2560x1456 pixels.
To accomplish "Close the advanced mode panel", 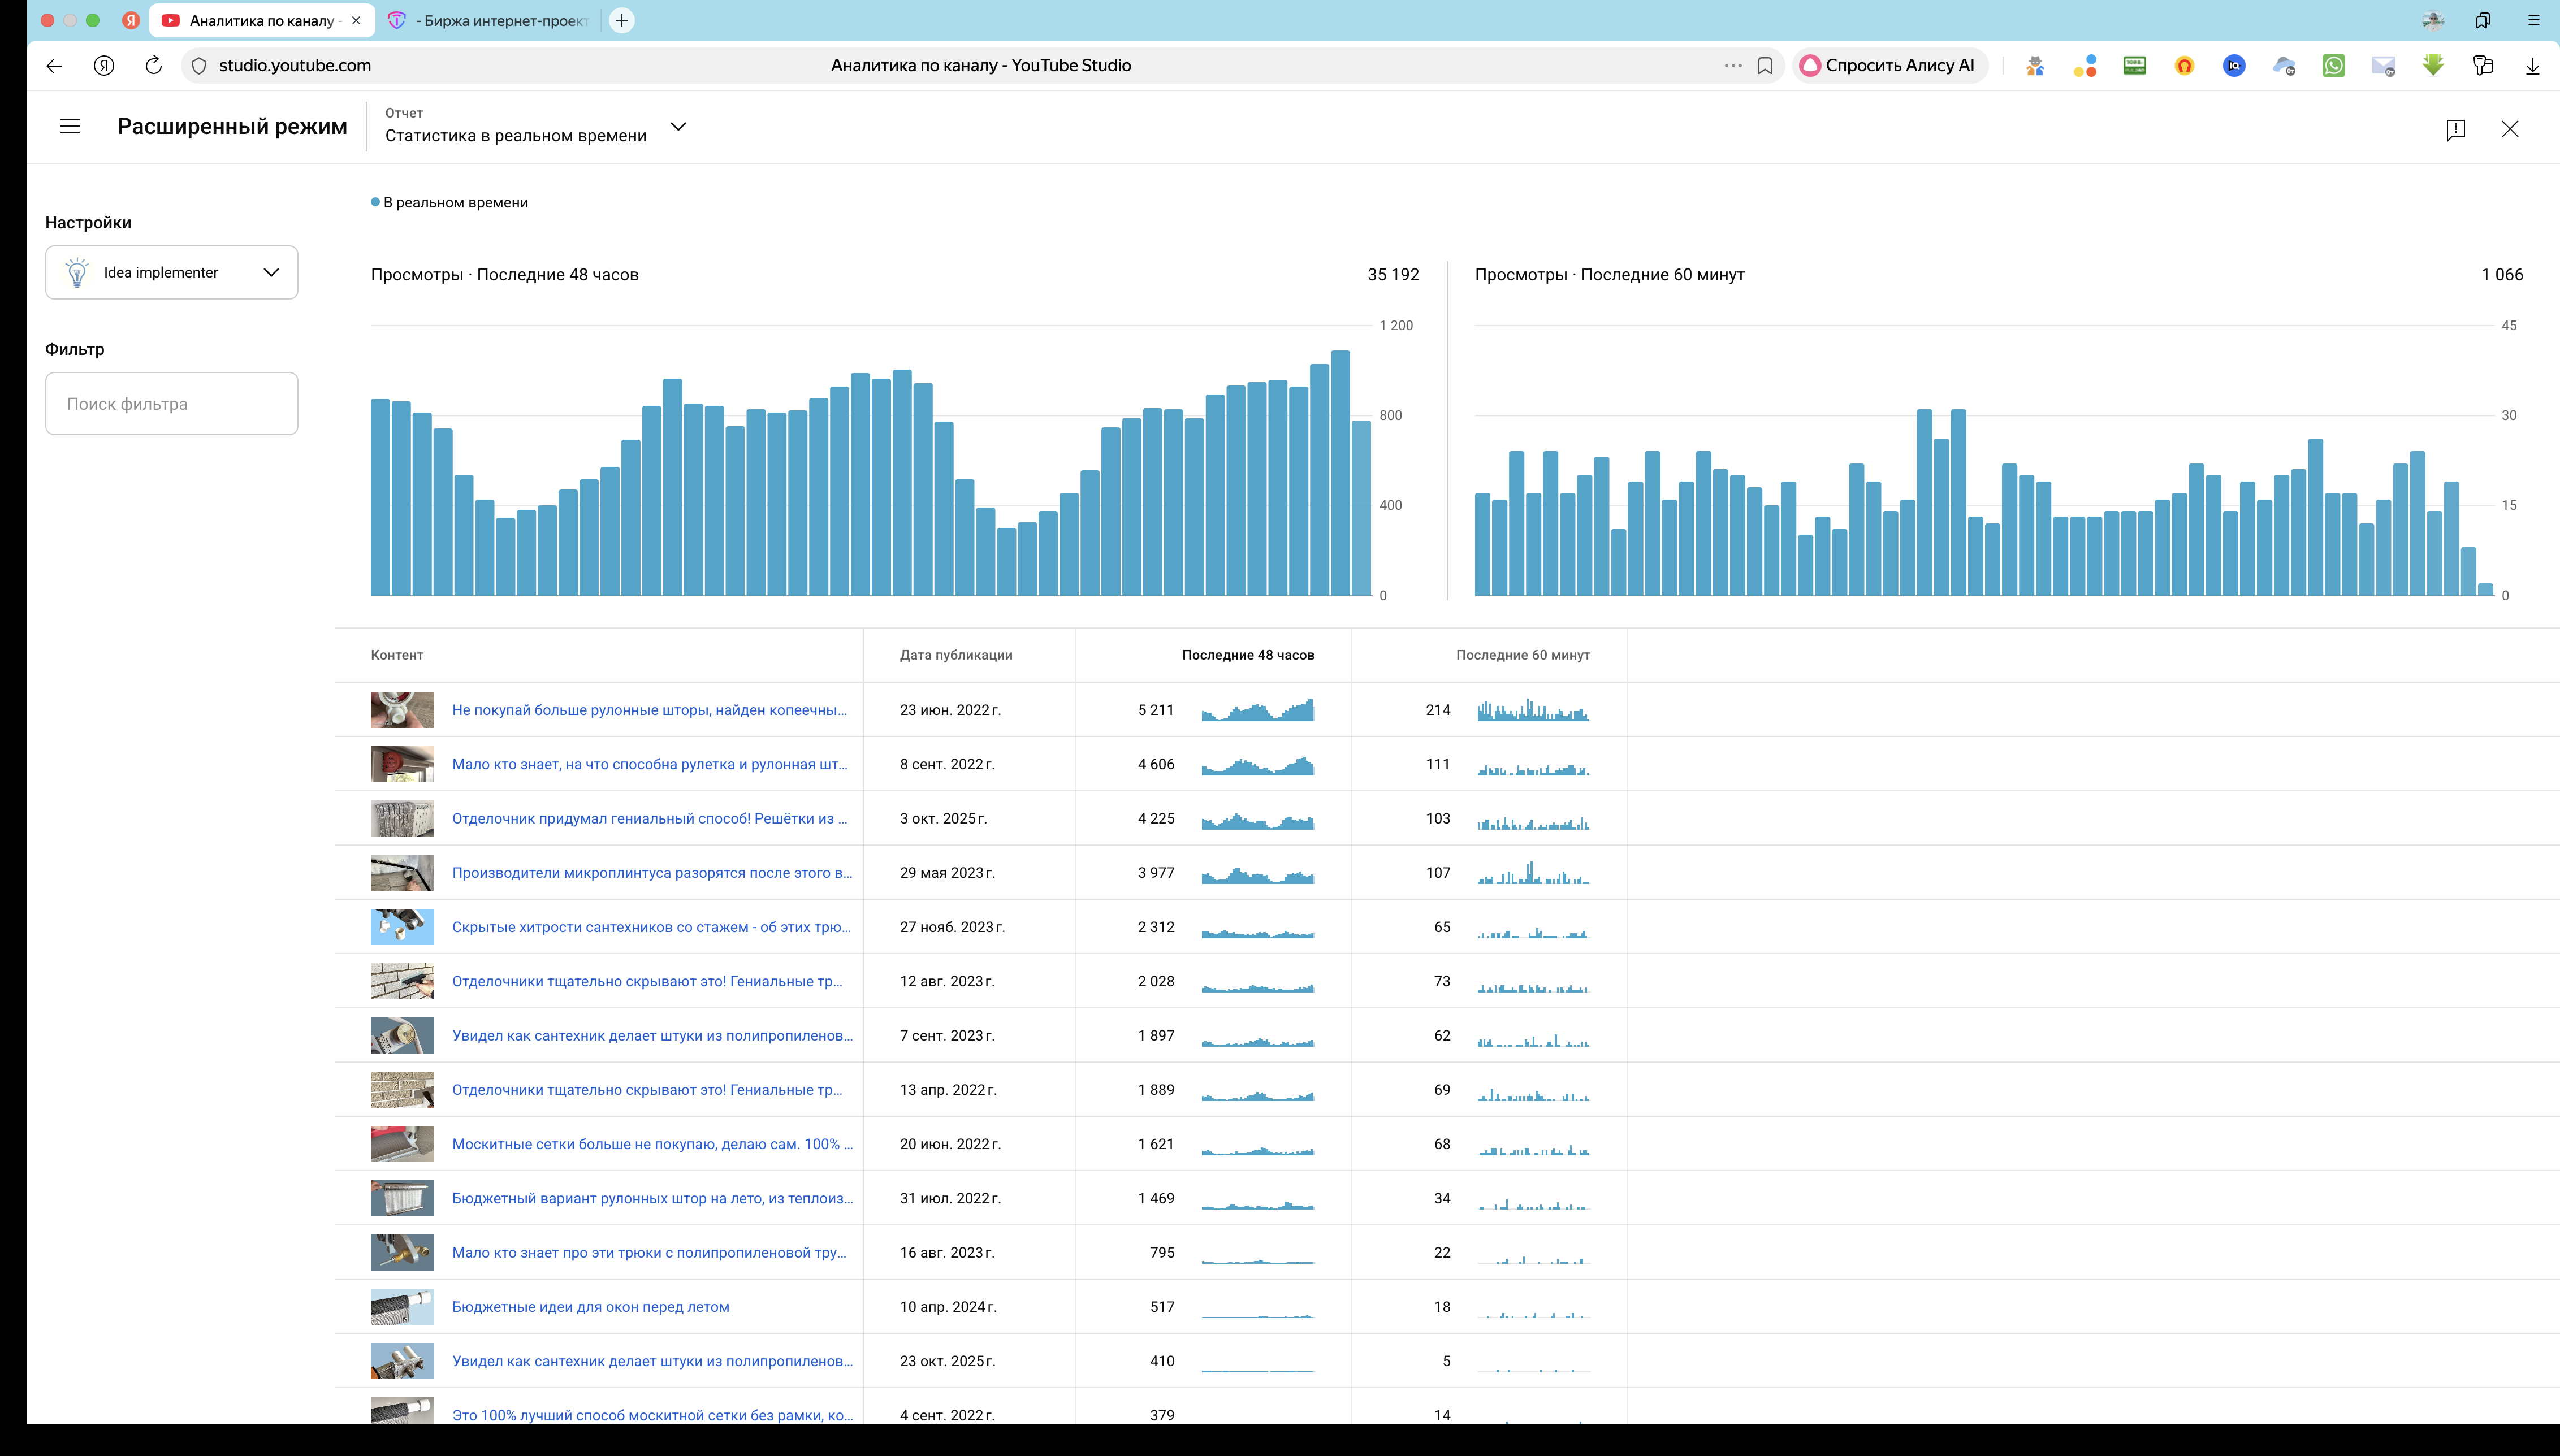I will point(2509,129).
